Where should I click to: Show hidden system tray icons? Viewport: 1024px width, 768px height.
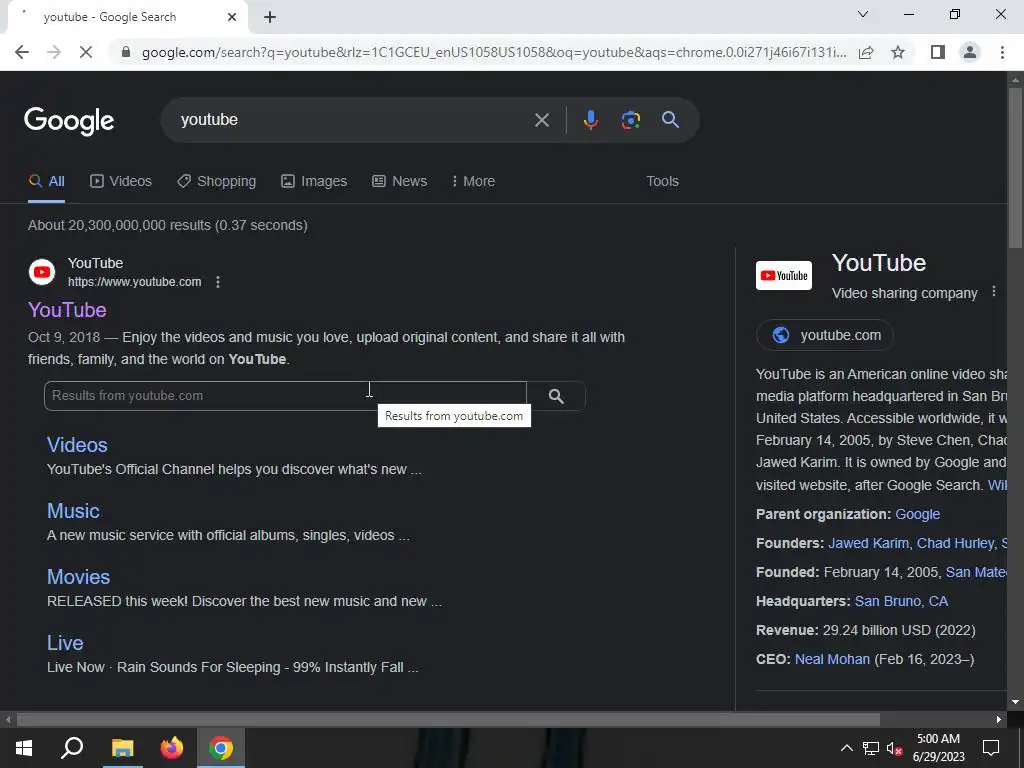point(846,748)
